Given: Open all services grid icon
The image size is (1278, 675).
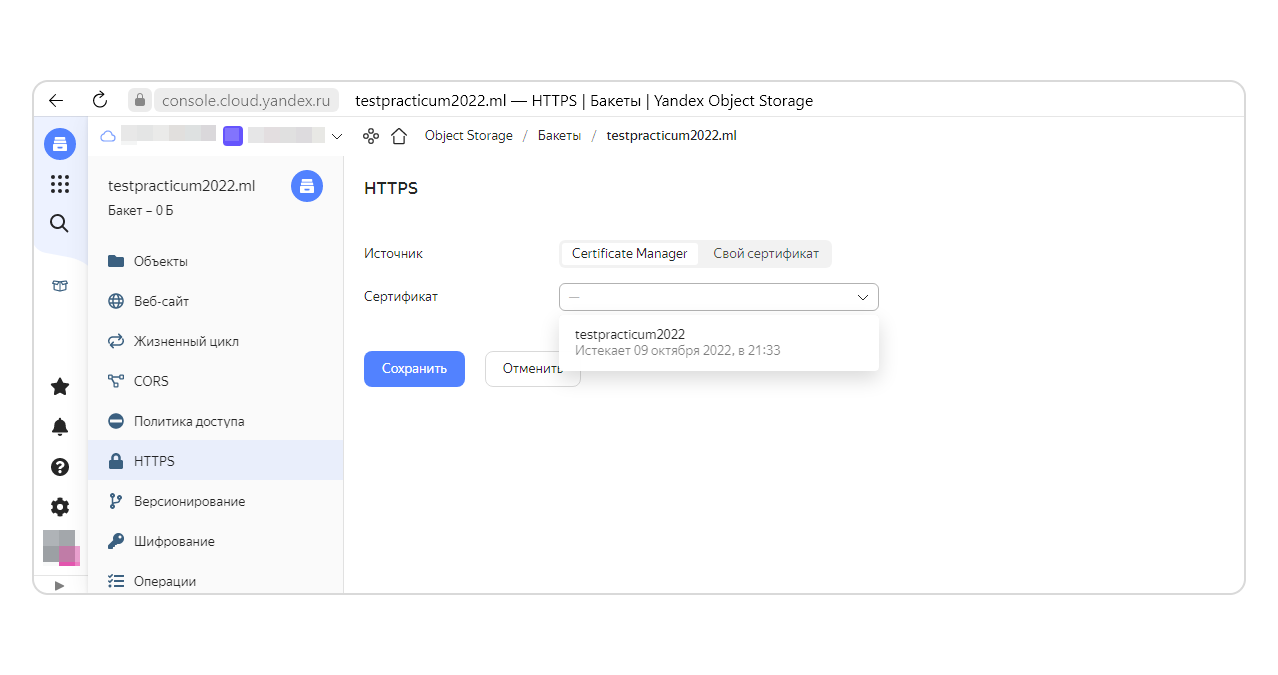Looking at the screenshot, I should coord(60,184).
